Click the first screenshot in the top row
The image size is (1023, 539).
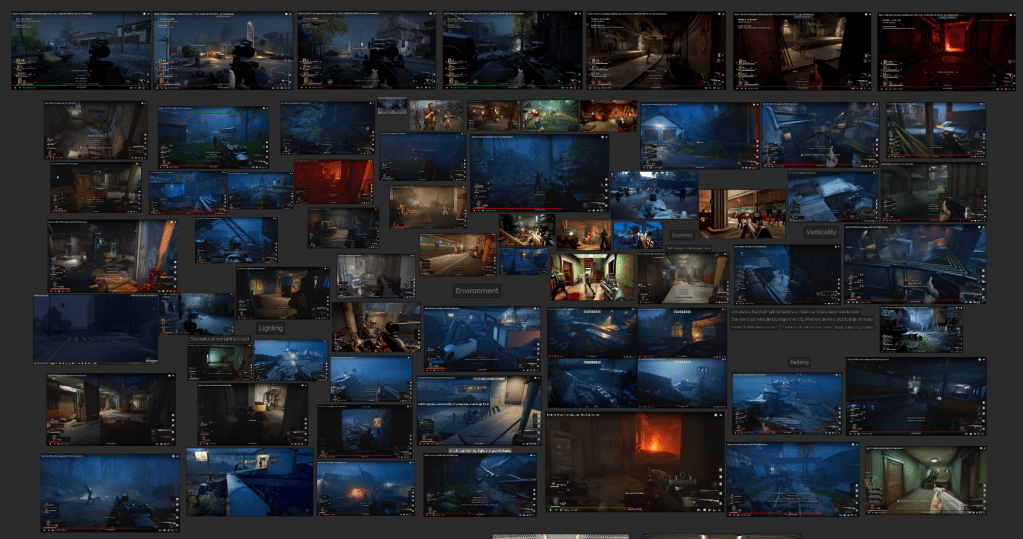[x=81, y=51]
